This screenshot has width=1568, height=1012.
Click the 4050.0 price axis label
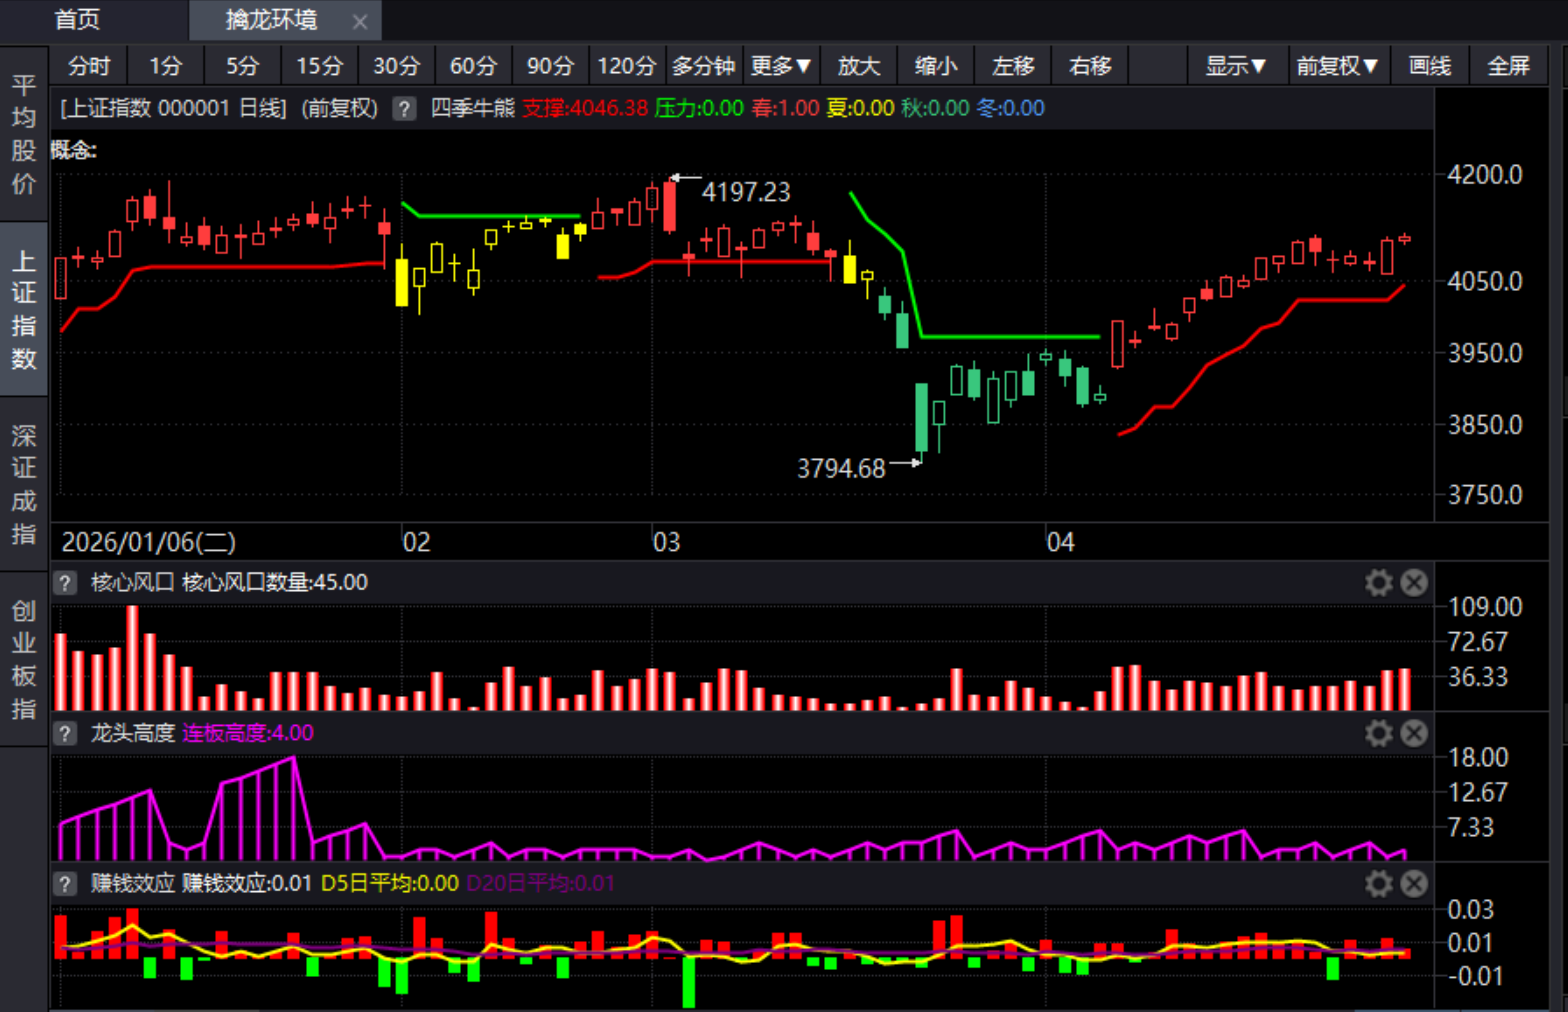pos(1485,281)
